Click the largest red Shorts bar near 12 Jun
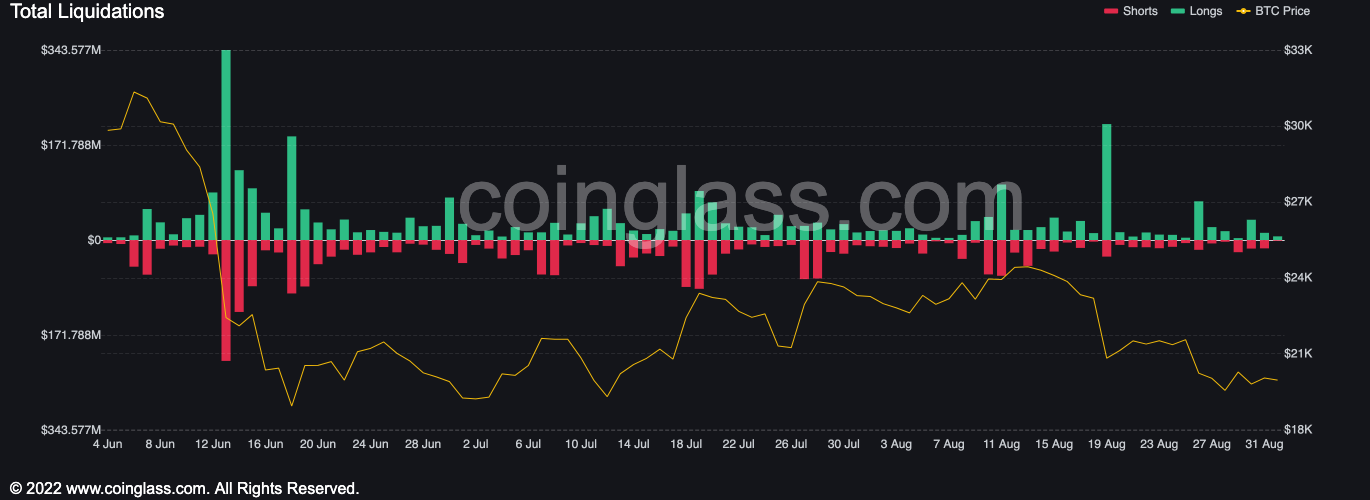The height and width of the screenshot is (500, 1370). [226, 300]
